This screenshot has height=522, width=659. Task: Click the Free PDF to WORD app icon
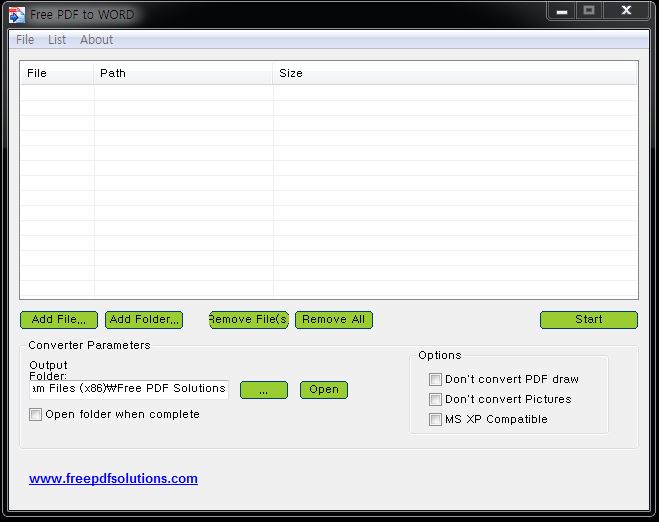click(17, 15)
